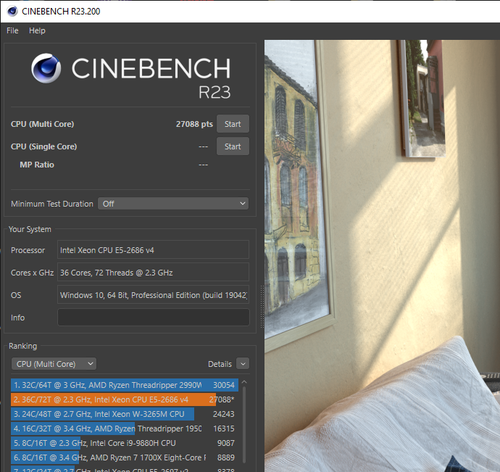Open the File menu
The width and height of the screenshot is (500, 472).
(x=12, y=31)
